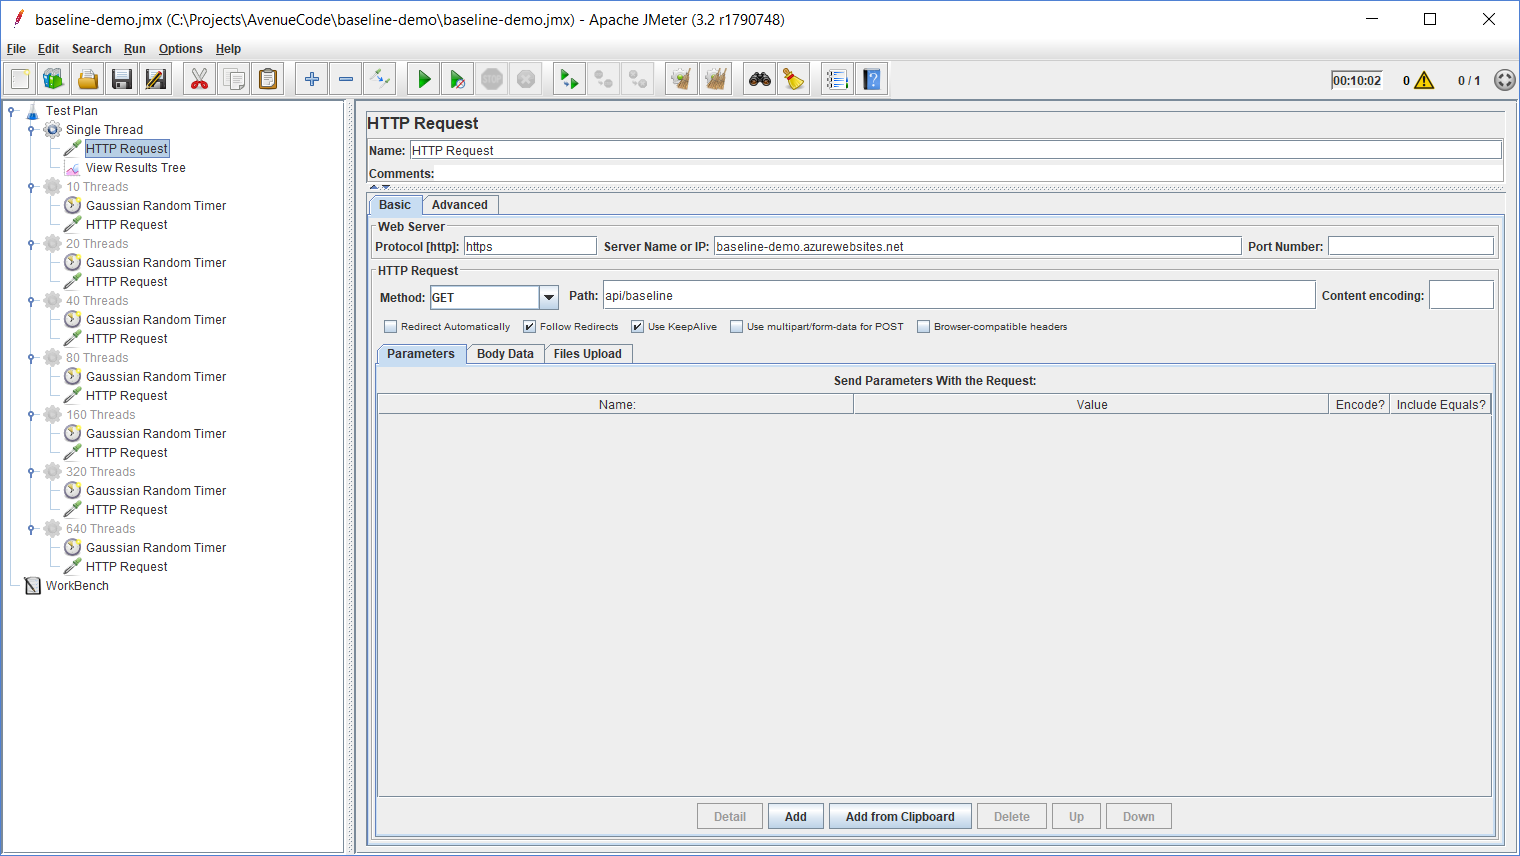Open the Run menu
1520x856 pixels.
click(x=134, y=49)
